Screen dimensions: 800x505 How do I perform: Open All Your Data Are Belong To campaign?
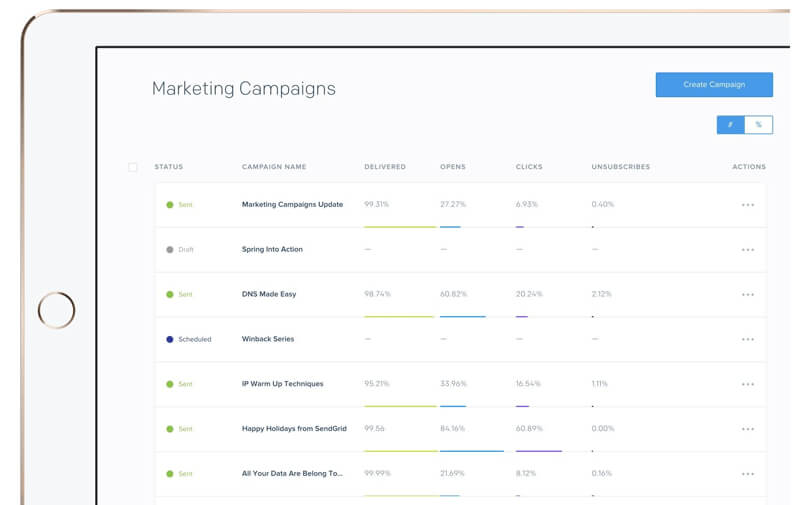pyautogui.click(x=292, y=474)
